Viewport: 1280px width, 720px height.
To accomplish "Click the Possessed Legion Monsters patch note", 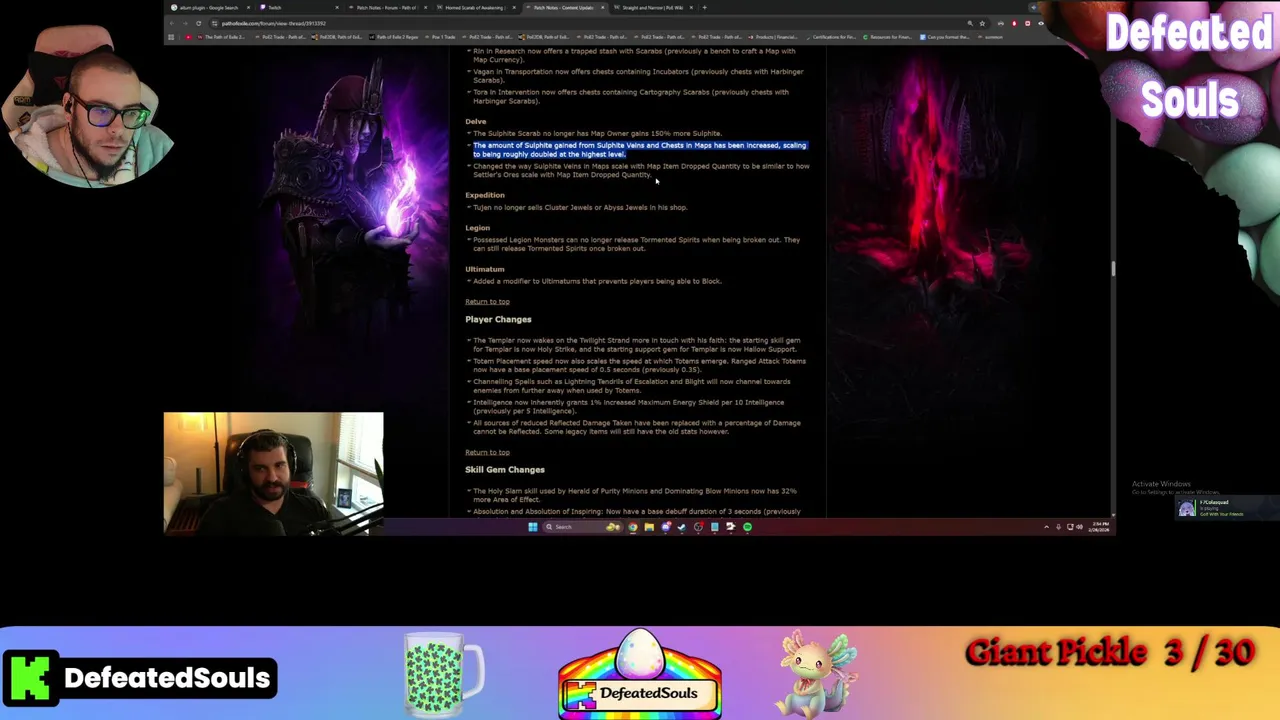I will (x=637, y=244).
